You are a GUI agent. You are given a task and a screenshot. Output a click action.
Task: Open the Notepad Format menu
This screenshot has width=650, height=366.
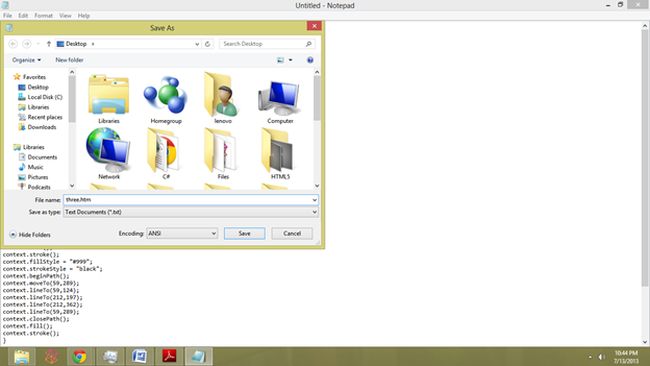[43, 15]
